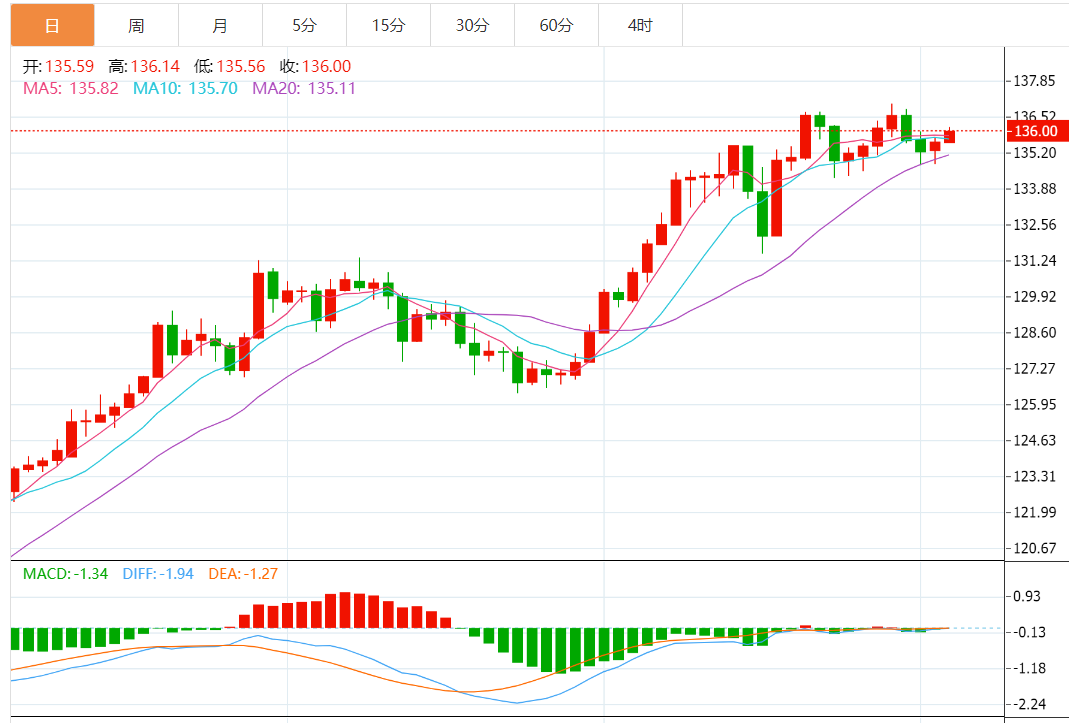
Task: Click the 开: 135.59 opening price
Action: pos(59,66)
